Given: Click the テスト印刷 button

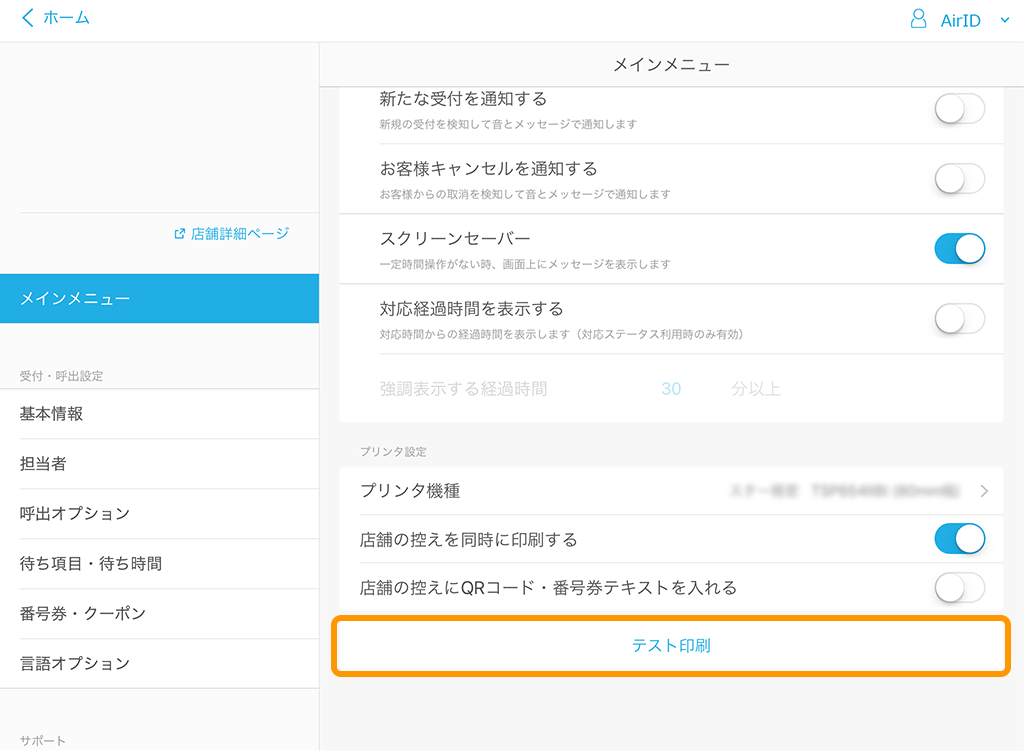Looking at the screenshot, I should 671,646.
